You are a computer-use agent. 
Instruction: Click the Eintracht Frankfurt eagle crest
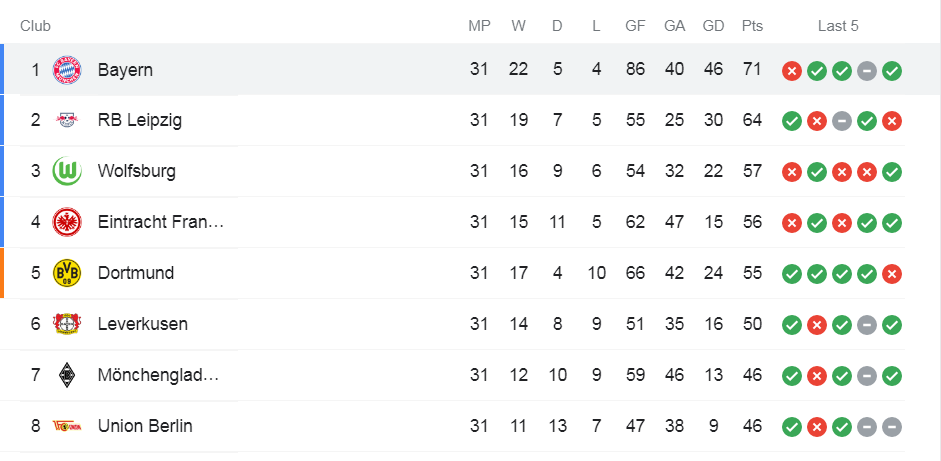[x=67, y=222]
